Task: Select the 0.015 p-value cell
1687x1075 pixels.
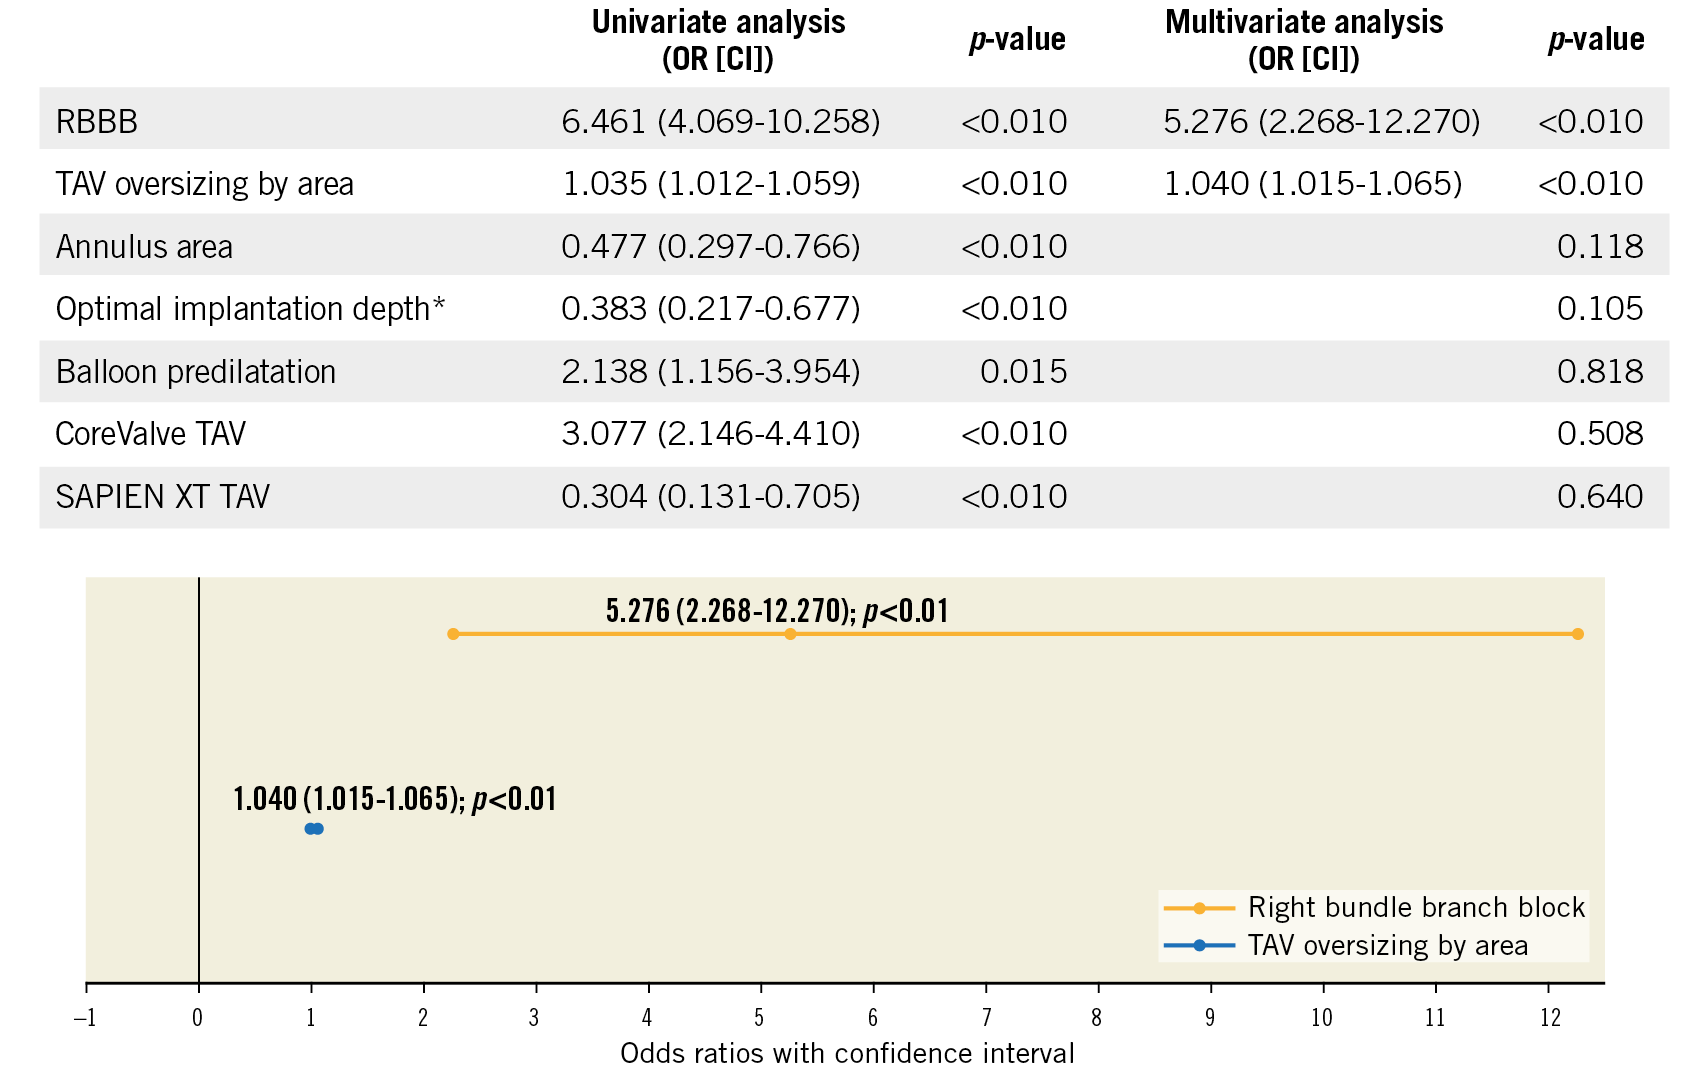Action: coord(1023,372)
